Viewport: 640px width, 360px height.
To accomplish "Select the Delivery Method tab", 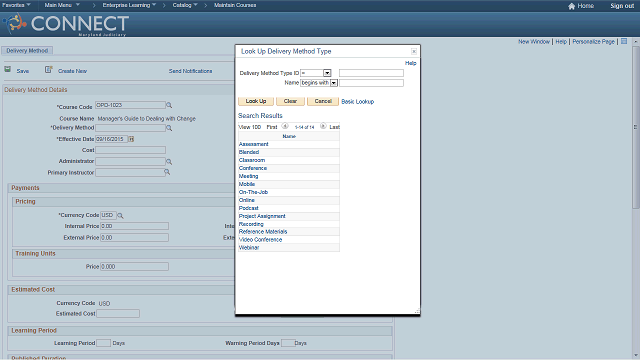I will click(x=27, y=51).
